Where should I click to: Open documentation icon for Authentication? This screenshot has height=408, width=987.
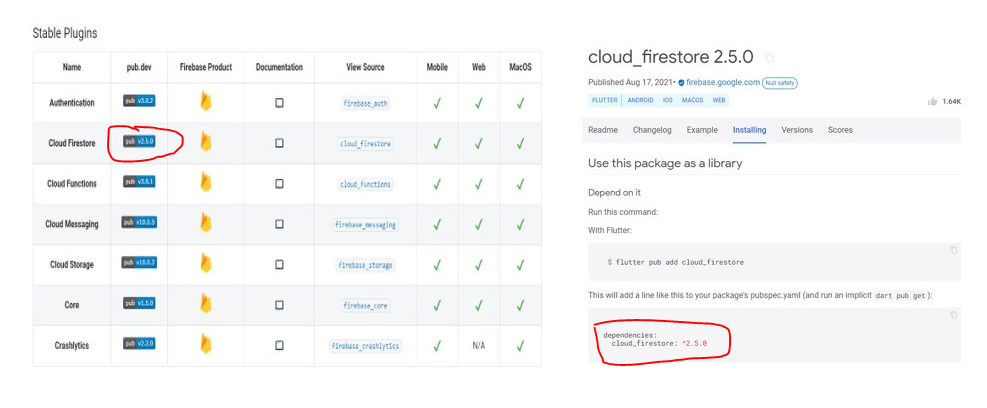pyautogui.click(x=279, y=103)
